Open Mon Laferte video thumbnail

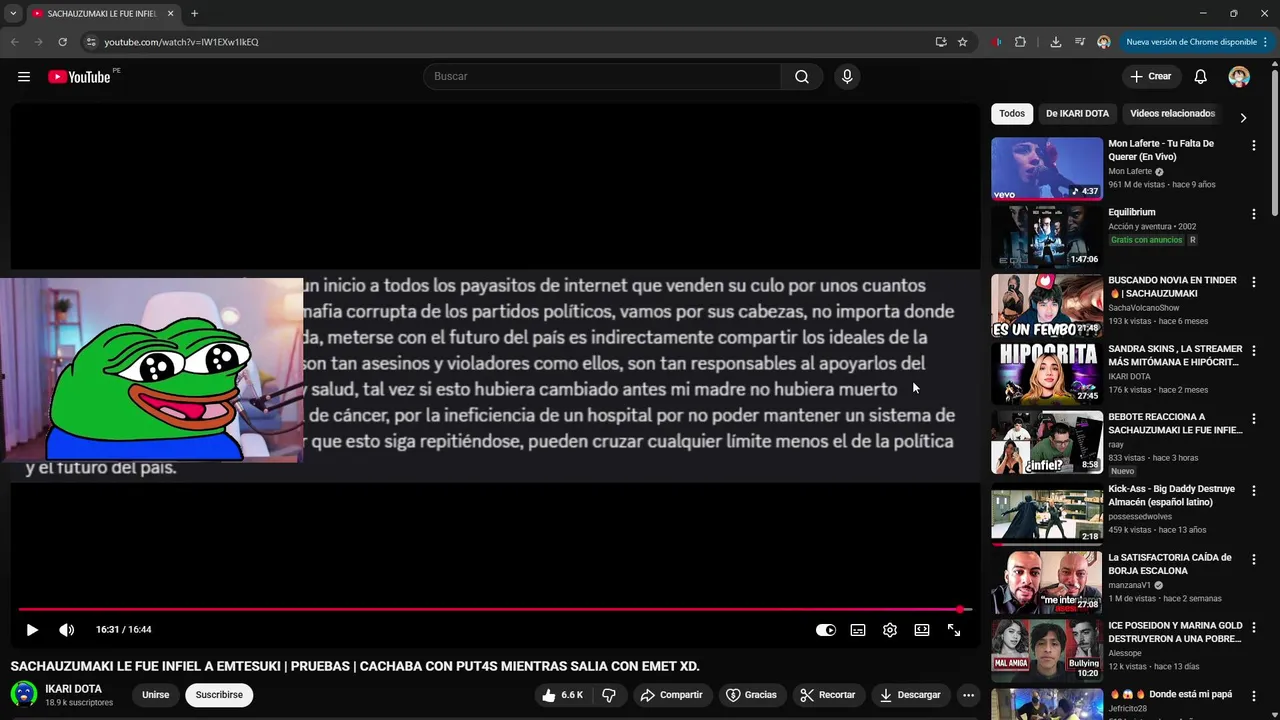click(x=1047, y=169)
